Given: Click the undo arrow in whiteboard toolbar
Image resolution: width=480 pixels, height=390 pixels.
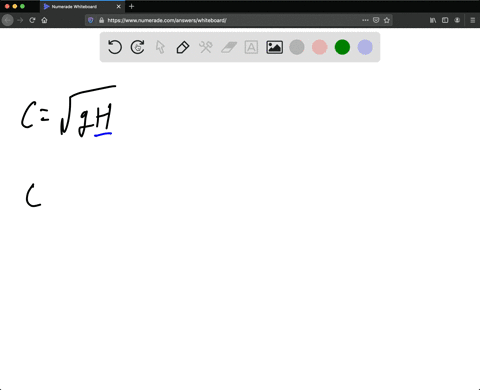Looking at the screenshot, I should coord(115,47).
